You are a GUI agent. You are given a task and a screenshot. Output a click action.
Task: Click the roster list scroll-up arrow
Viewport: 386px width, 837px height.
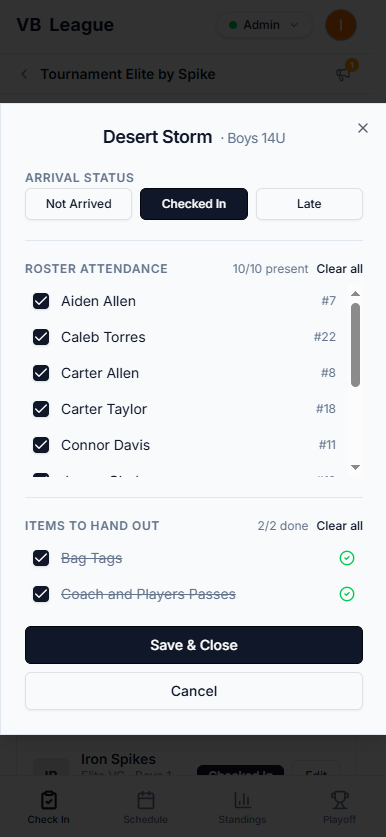tap(355, 294)
